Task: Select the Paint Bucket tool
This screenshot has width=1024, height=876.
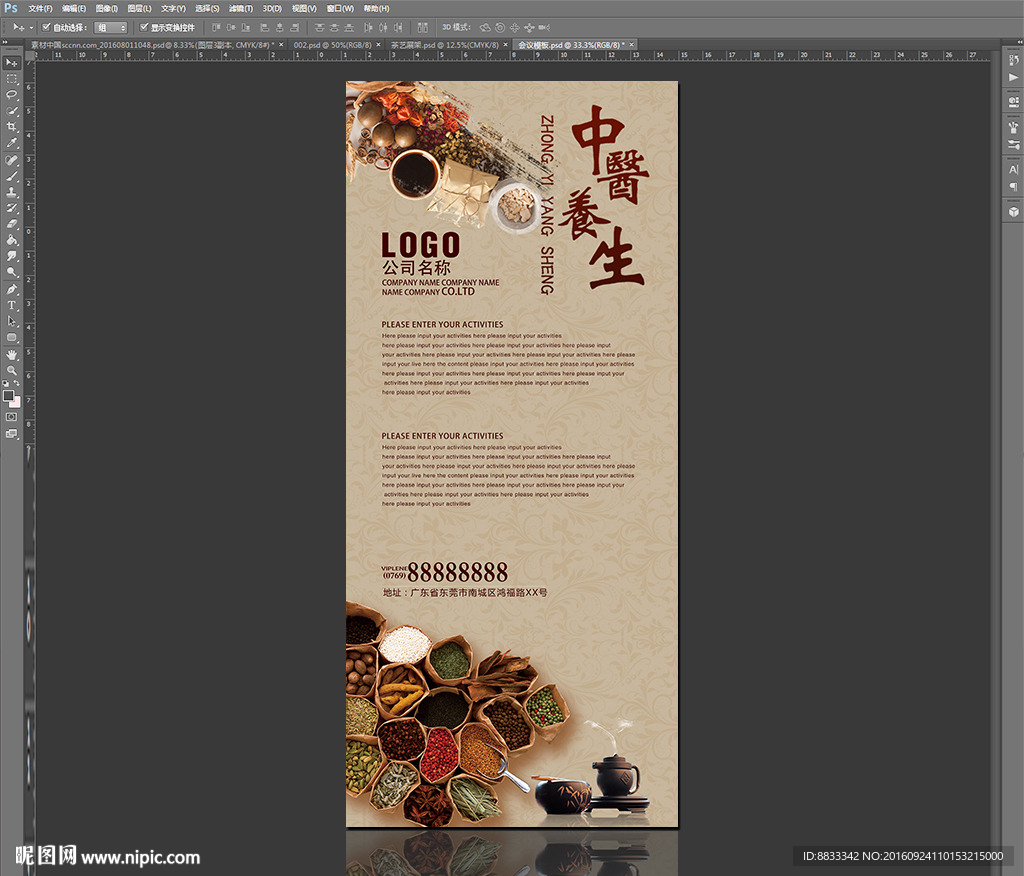Action: point(12,240)
